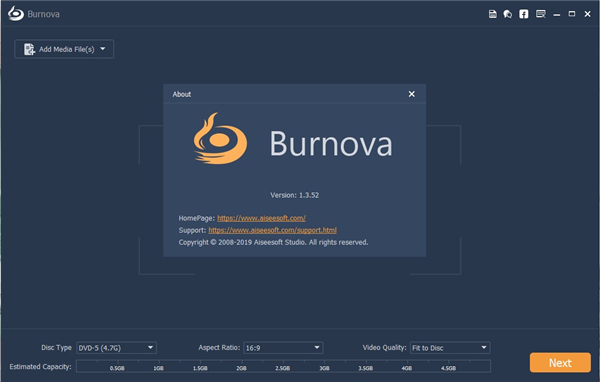This screenshot has width=600, height=382.
Task: Open the Aspect Ratio 16:9 dropdown
Action: (283, 348)
